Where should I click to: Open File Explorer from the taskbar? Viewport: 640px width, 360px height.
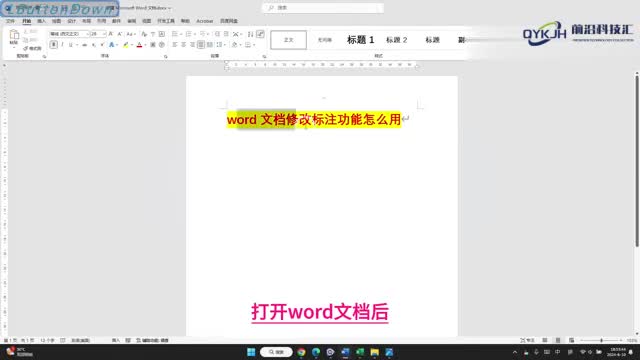coord(375,352)
